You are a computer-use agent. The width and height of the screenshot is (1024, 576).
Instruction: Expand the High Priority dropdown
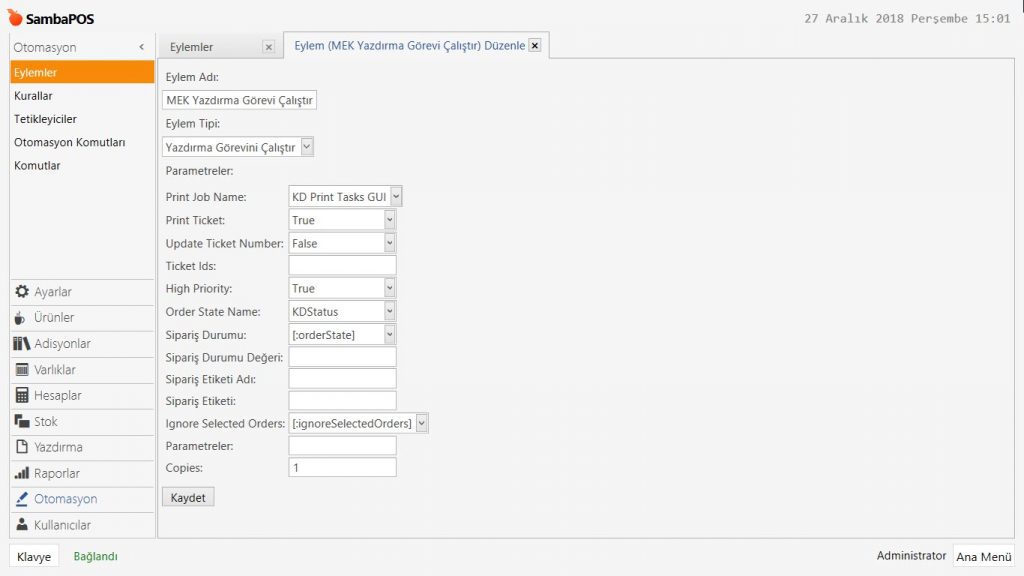390,289
